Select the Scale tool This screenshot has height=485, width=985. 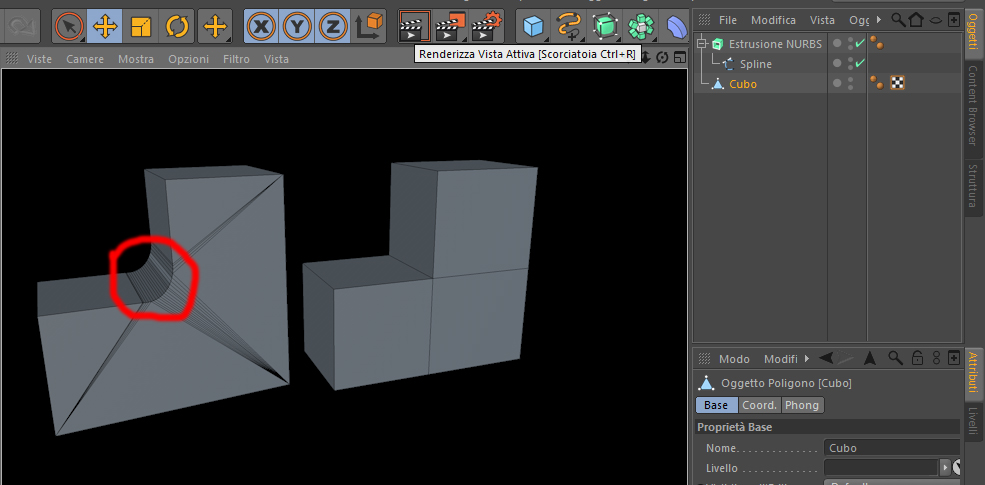click(x=141, y=26)
